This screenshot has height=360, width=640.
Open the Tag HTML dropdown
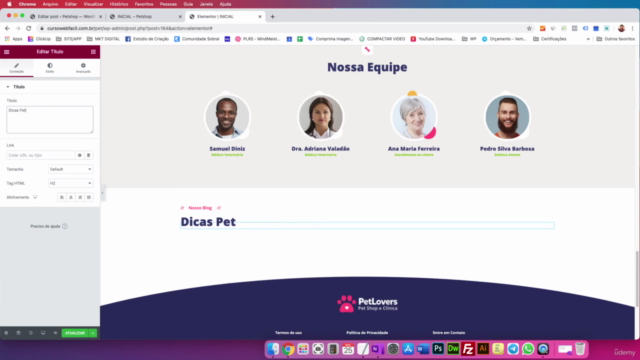coord(71,183)
